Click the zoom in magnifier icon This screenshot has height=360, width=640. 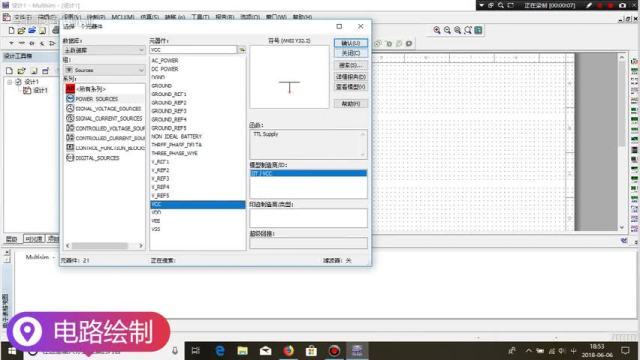pyautogui.click(x=437, y=30)
